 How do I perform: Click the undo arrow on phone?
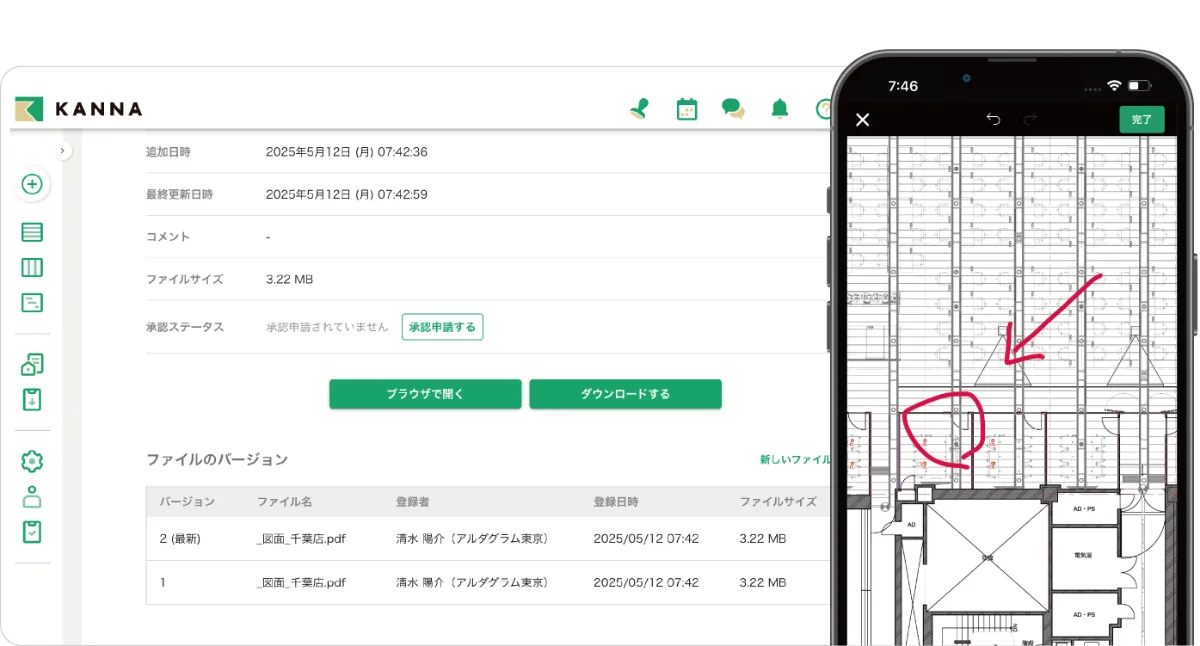pos(993,119)
